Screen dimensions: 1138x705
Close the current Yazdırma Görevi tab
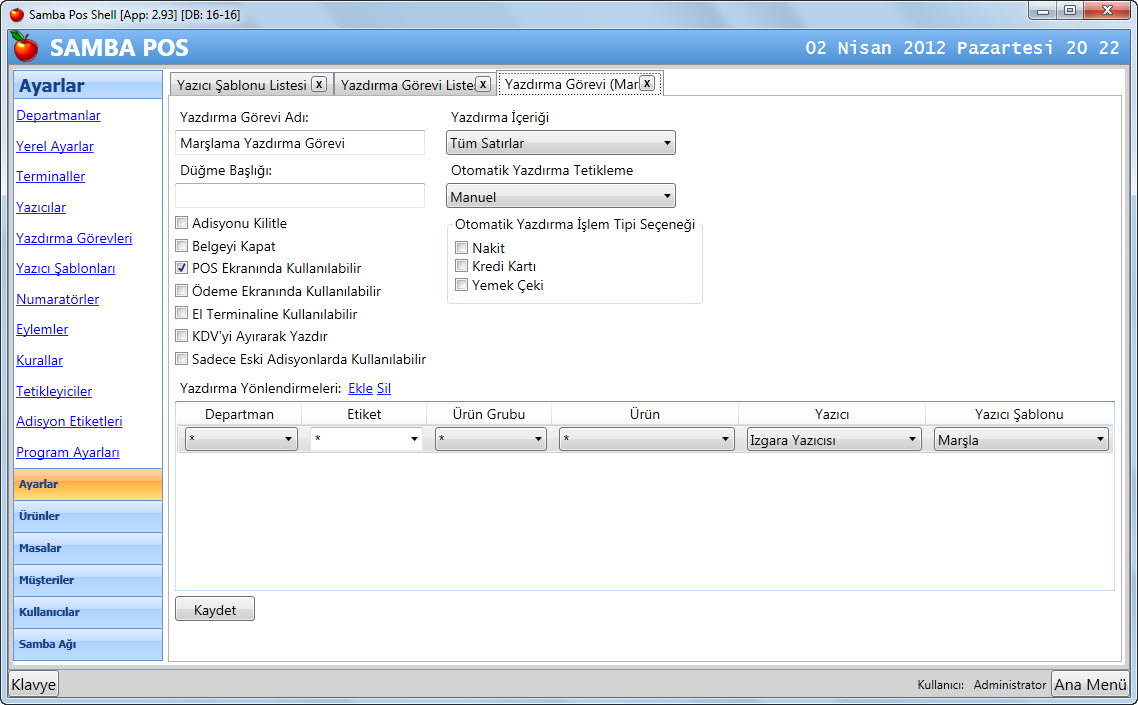[647, 84]
